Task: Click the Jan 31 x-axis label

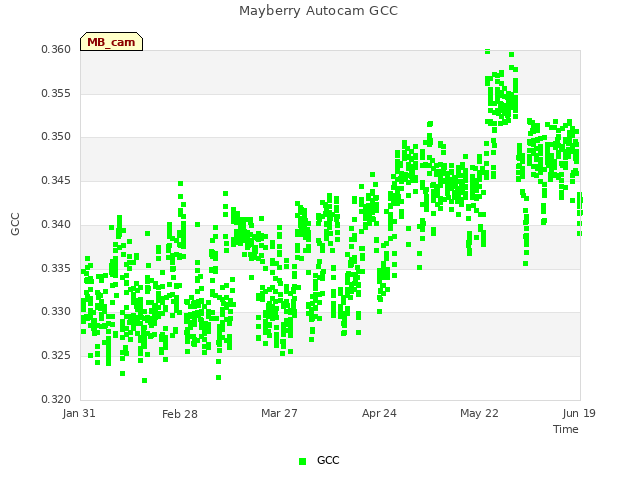Action: [x=79, y=413]
